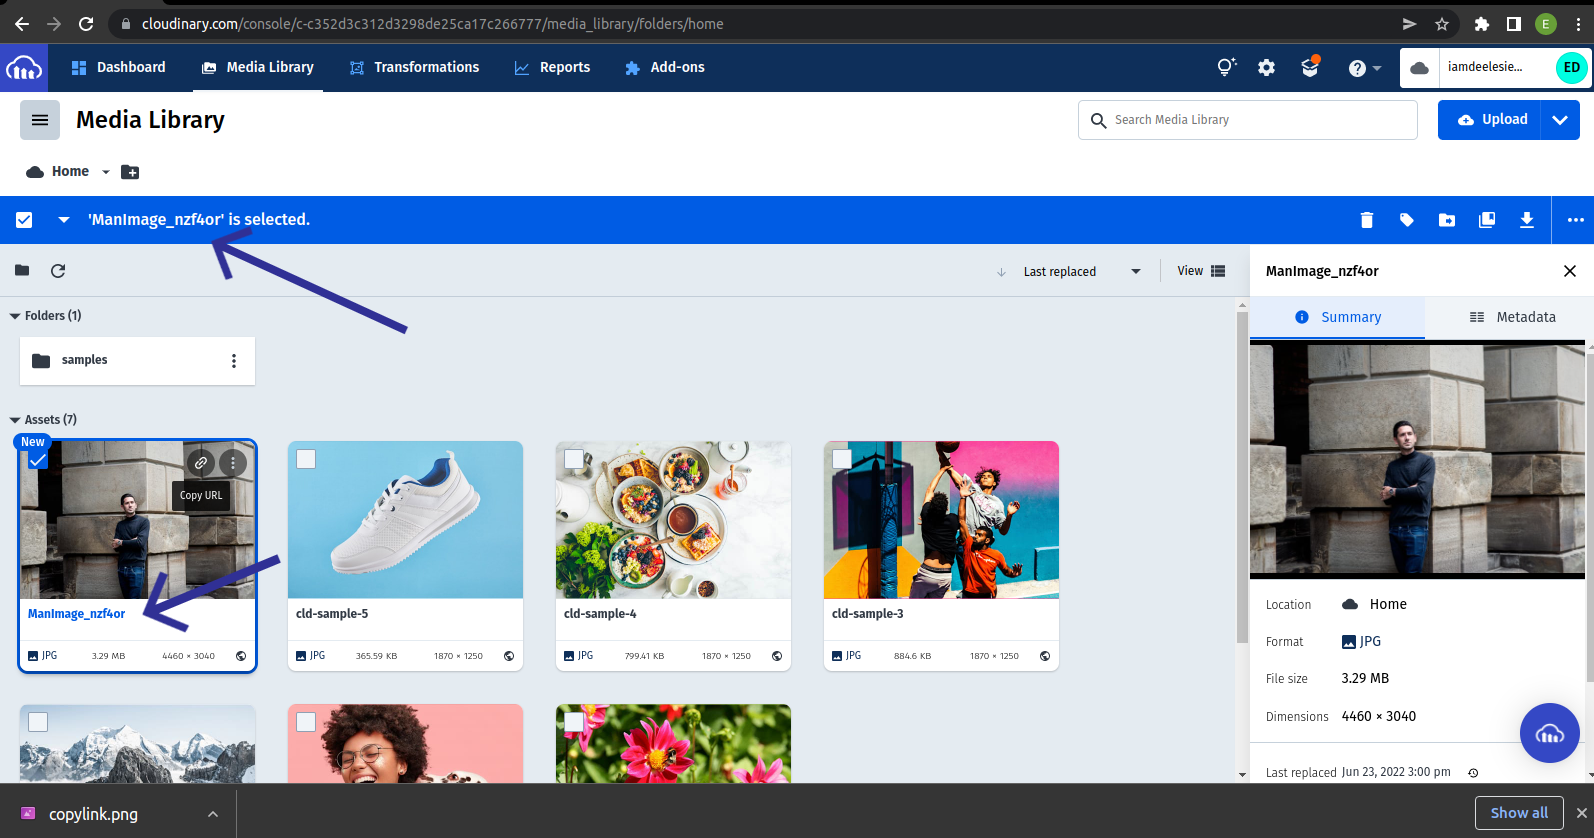Click the Upload button
Screen dimensions: 1594x838
pos(1490,120)
